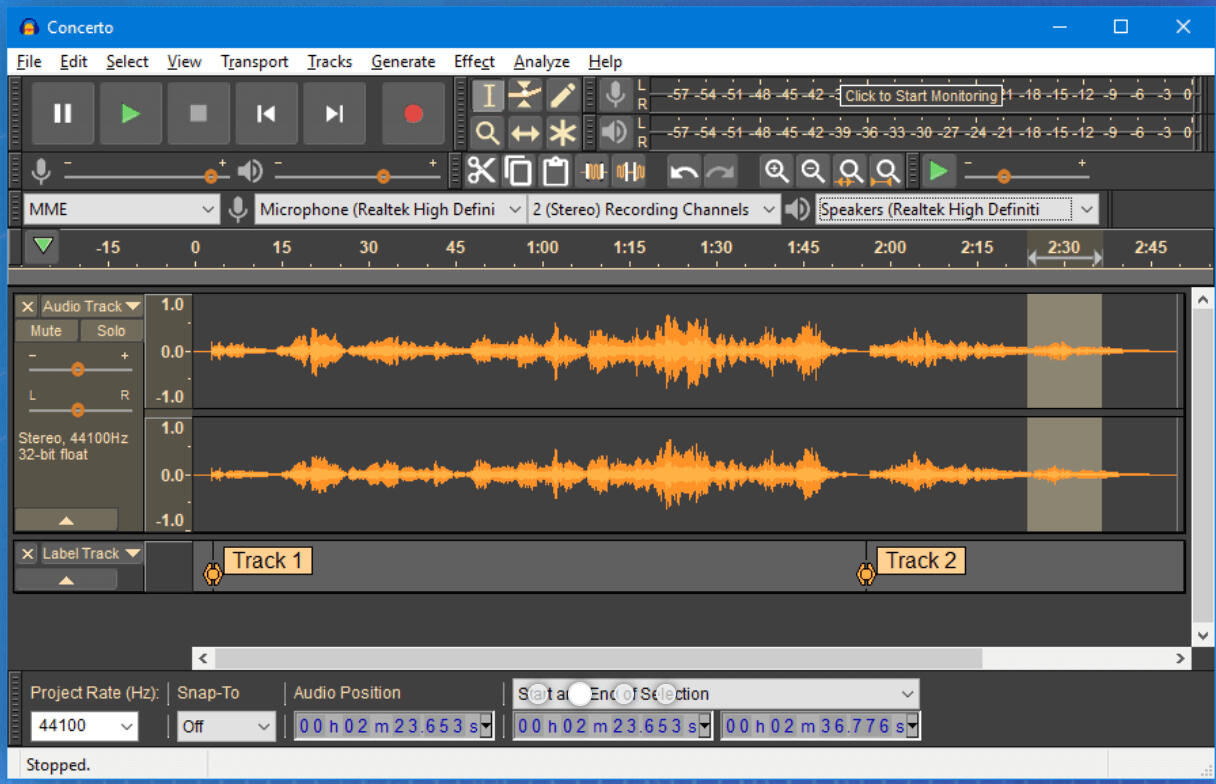Select the Multi-Tool asterisk icon
1216x784 pixels.
[562, 132]
